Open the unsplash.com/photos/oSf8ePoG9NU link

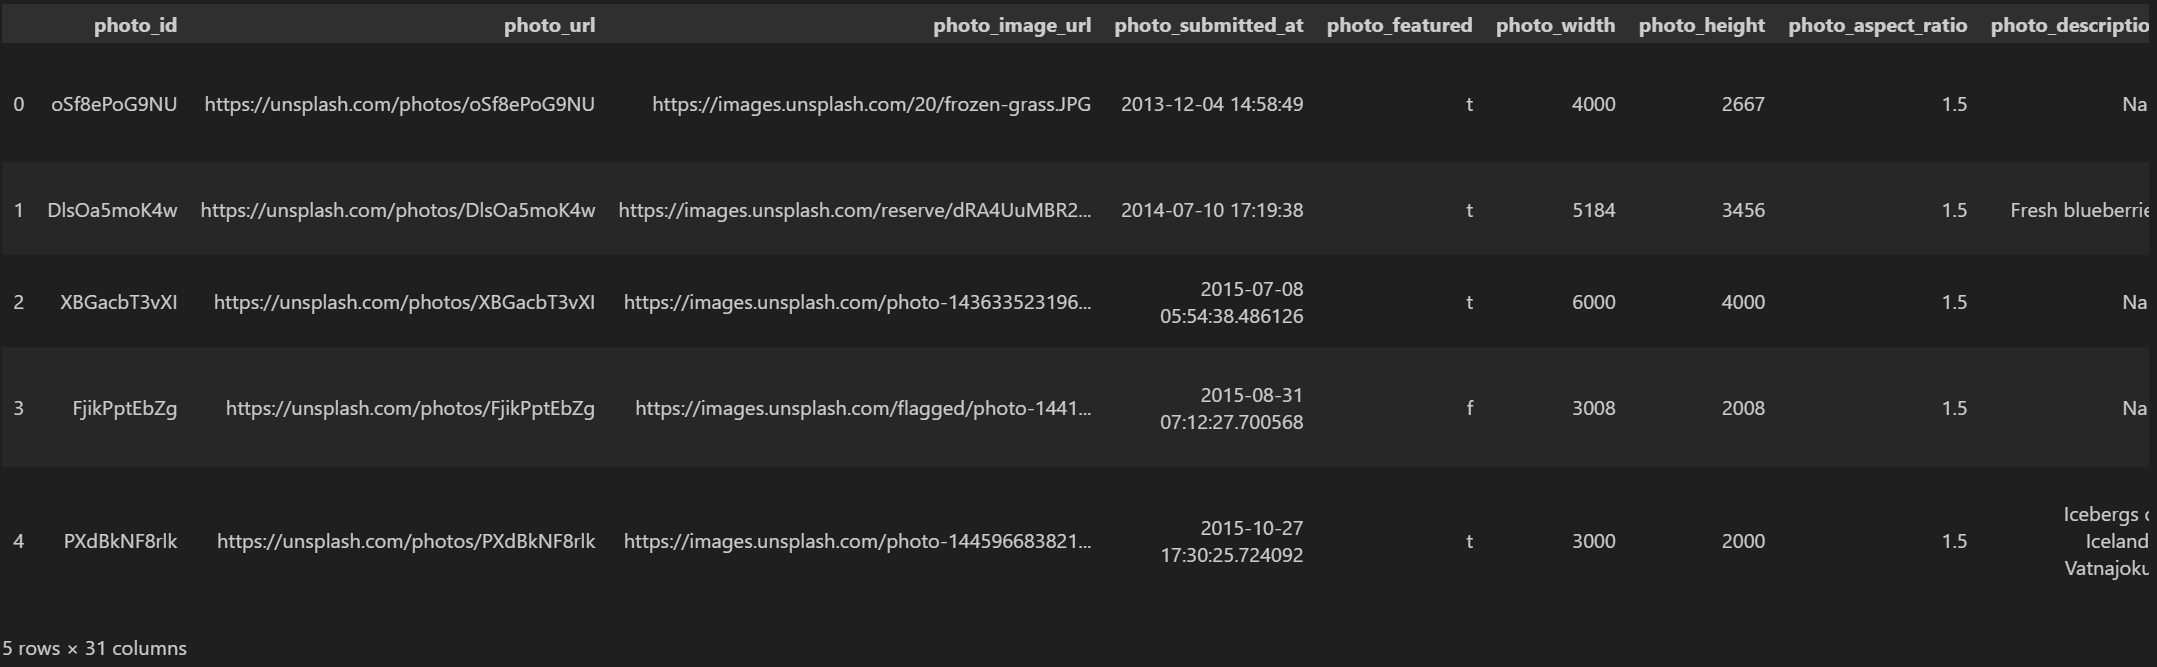(399, 104)
